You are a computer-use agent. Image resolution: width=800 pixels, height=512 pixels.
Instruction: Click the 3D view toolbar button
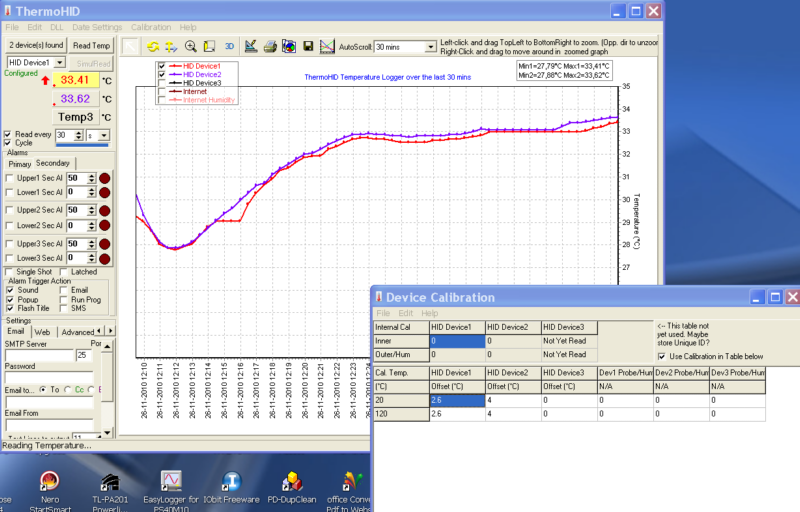pyautogui.click(x=229, y=46)
